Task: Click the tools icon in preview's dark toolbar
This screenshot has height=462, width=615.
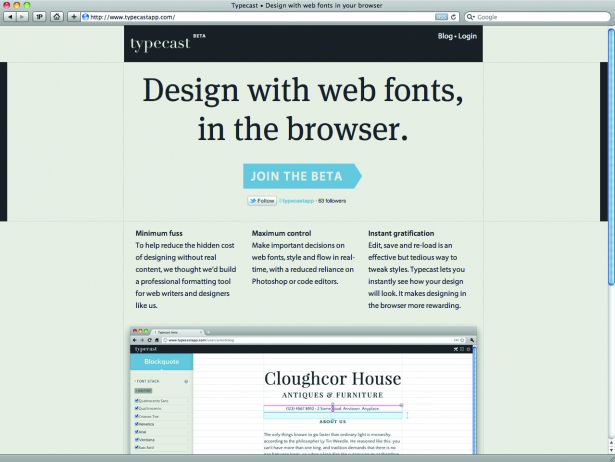Action: [456, 349]
